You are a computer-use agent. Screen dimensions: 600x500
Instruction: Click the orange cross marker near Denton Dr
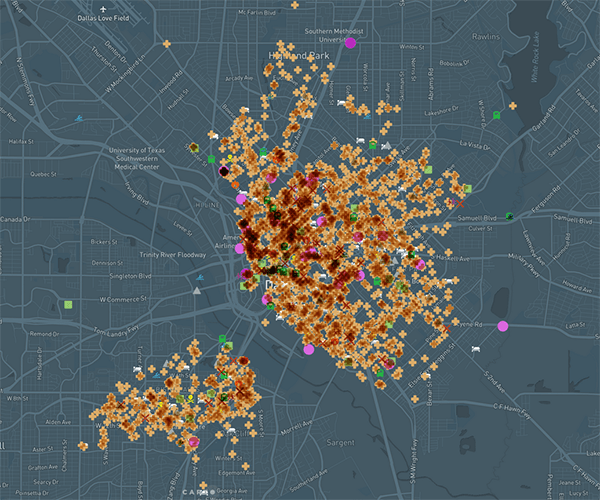point(166,44)
